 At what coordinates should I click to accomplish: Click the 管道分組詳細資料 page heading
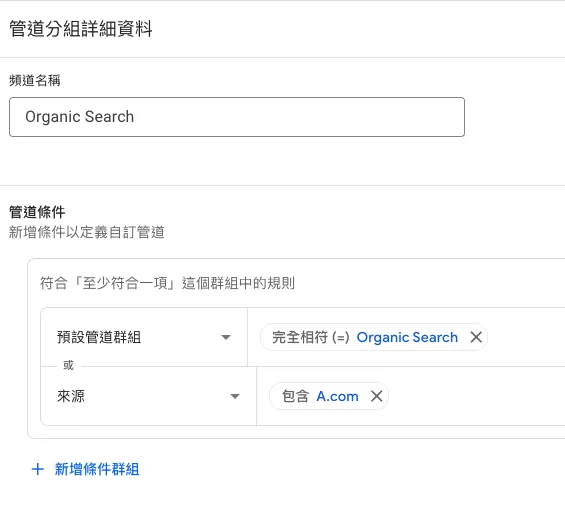click(81, 29)
